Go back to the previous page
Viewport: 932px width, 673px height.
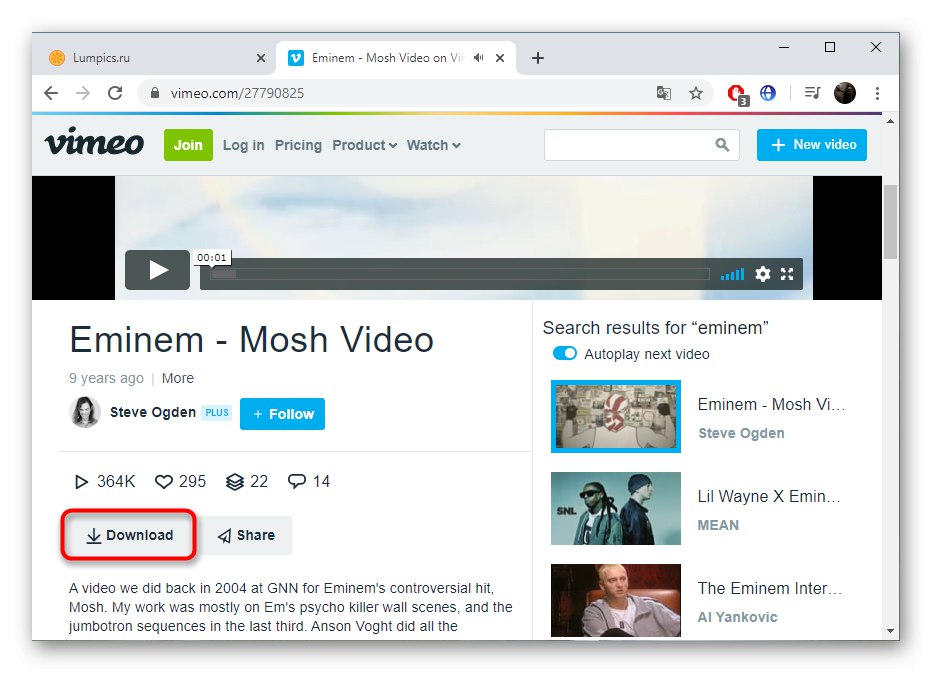(x=52, y=93)
